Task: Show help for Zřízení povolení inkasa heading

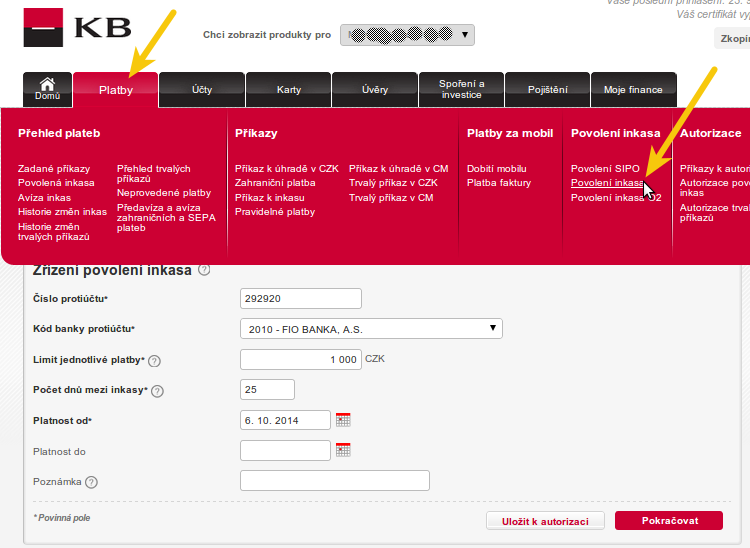Action: coord(204,270)
